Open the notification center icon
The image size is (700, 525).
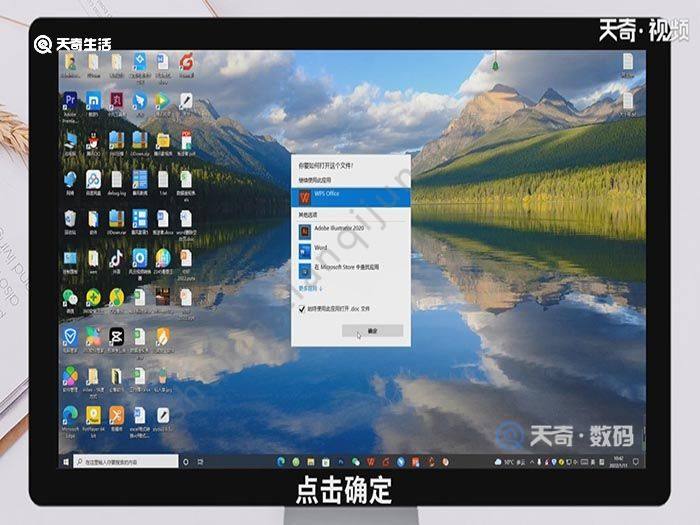[636, 462]
